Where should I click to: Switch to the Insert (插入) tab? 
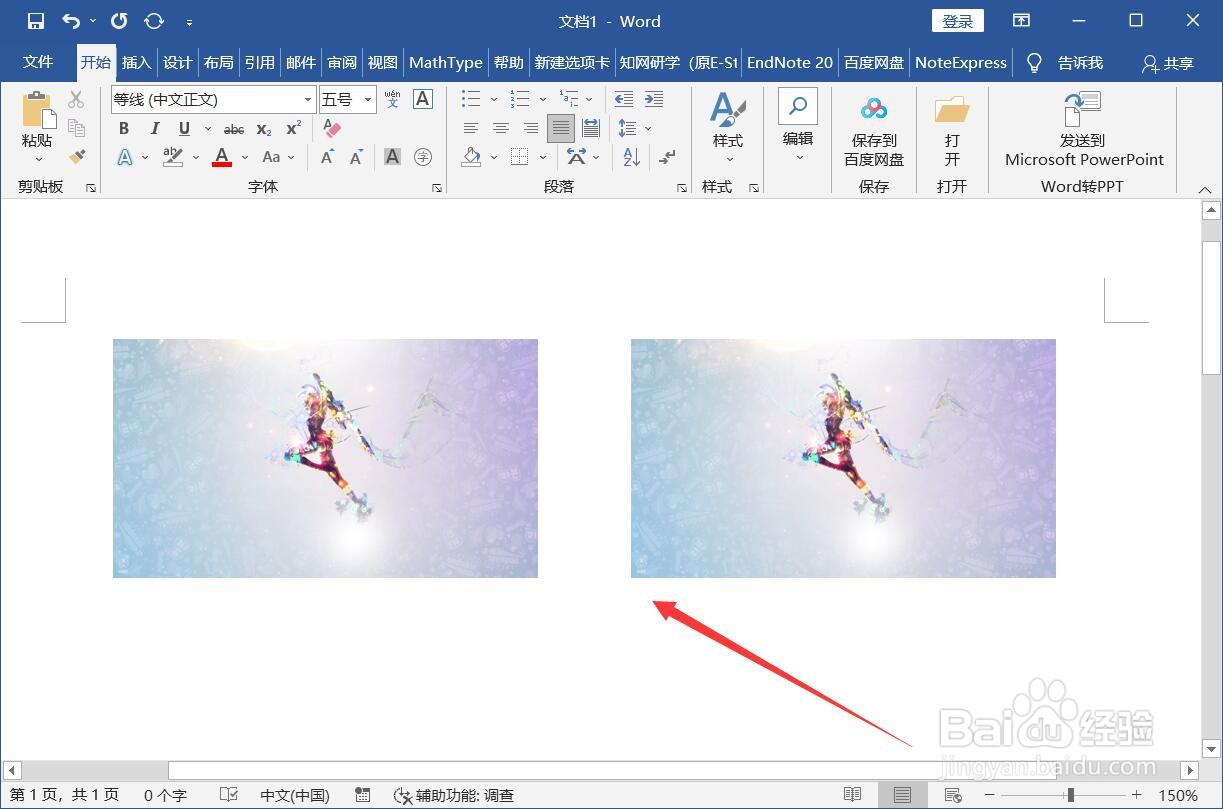tap(136, 62)
